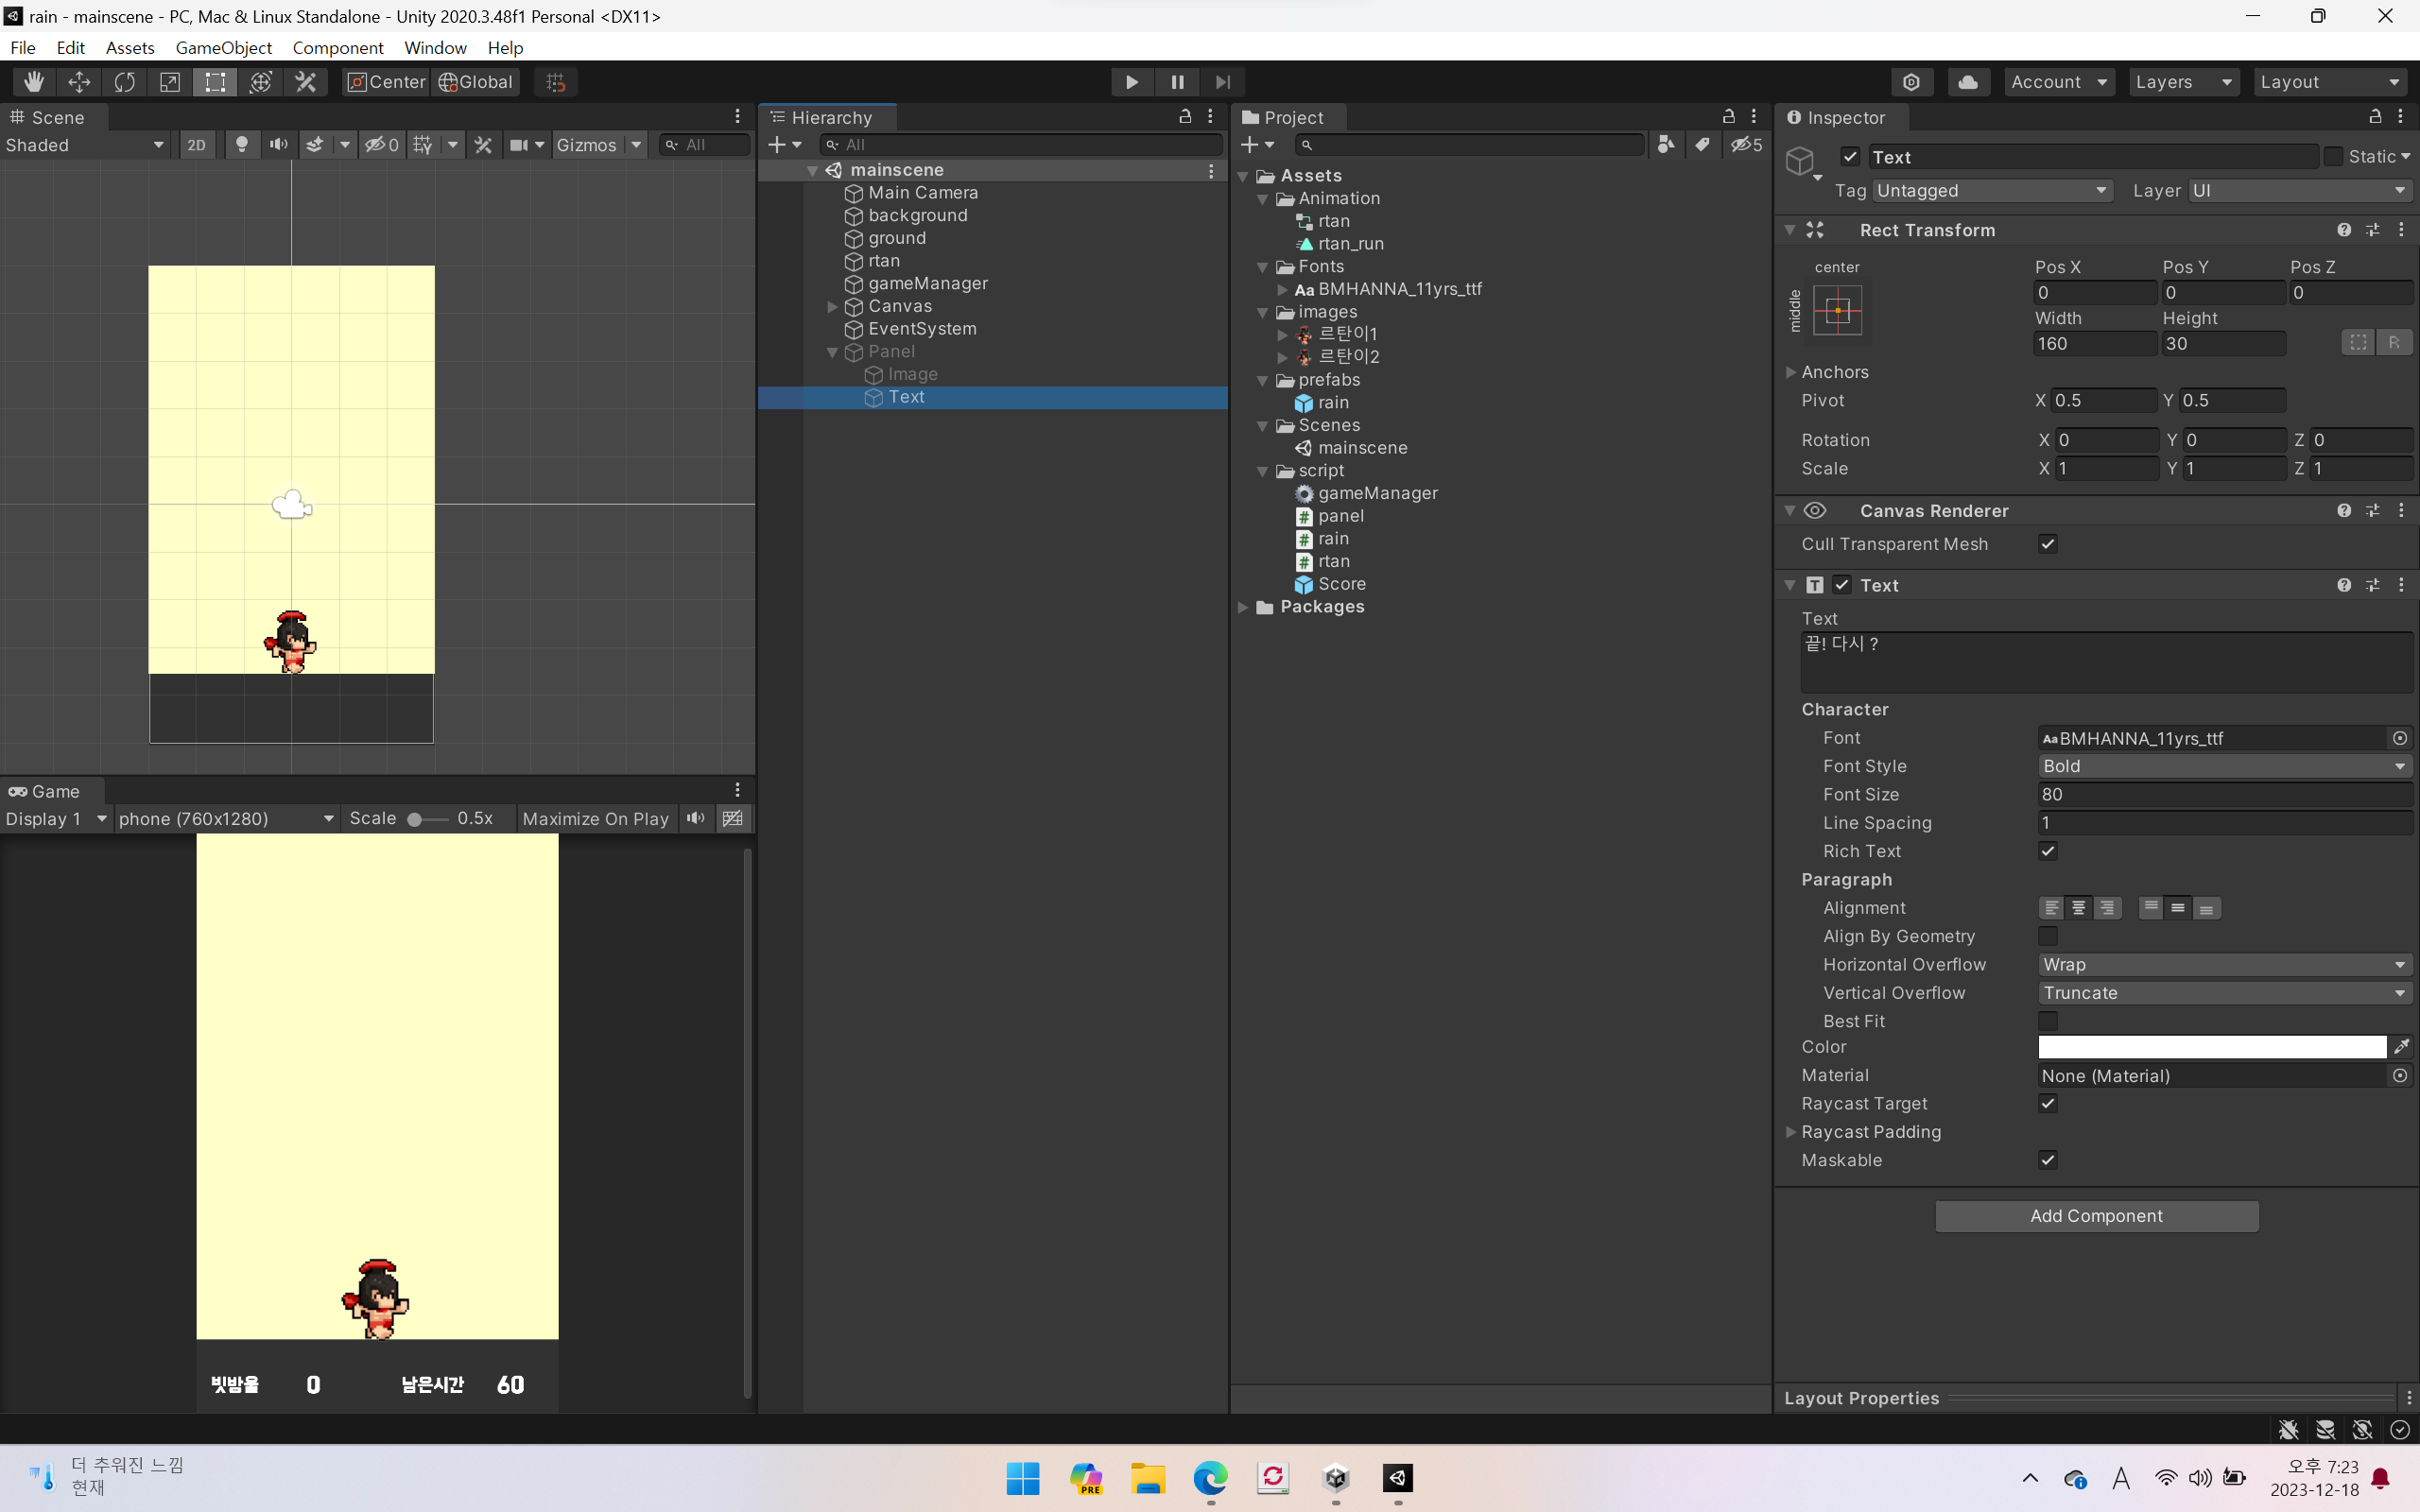Lock the Inspector panel
The image size is (2420, 1512).
coord(2375,117)
